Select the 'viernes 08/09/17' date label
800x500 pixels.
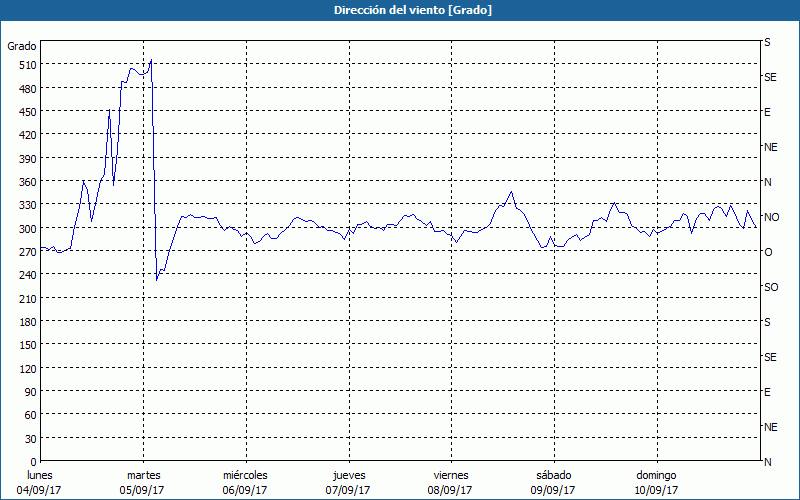coord(450,482)
